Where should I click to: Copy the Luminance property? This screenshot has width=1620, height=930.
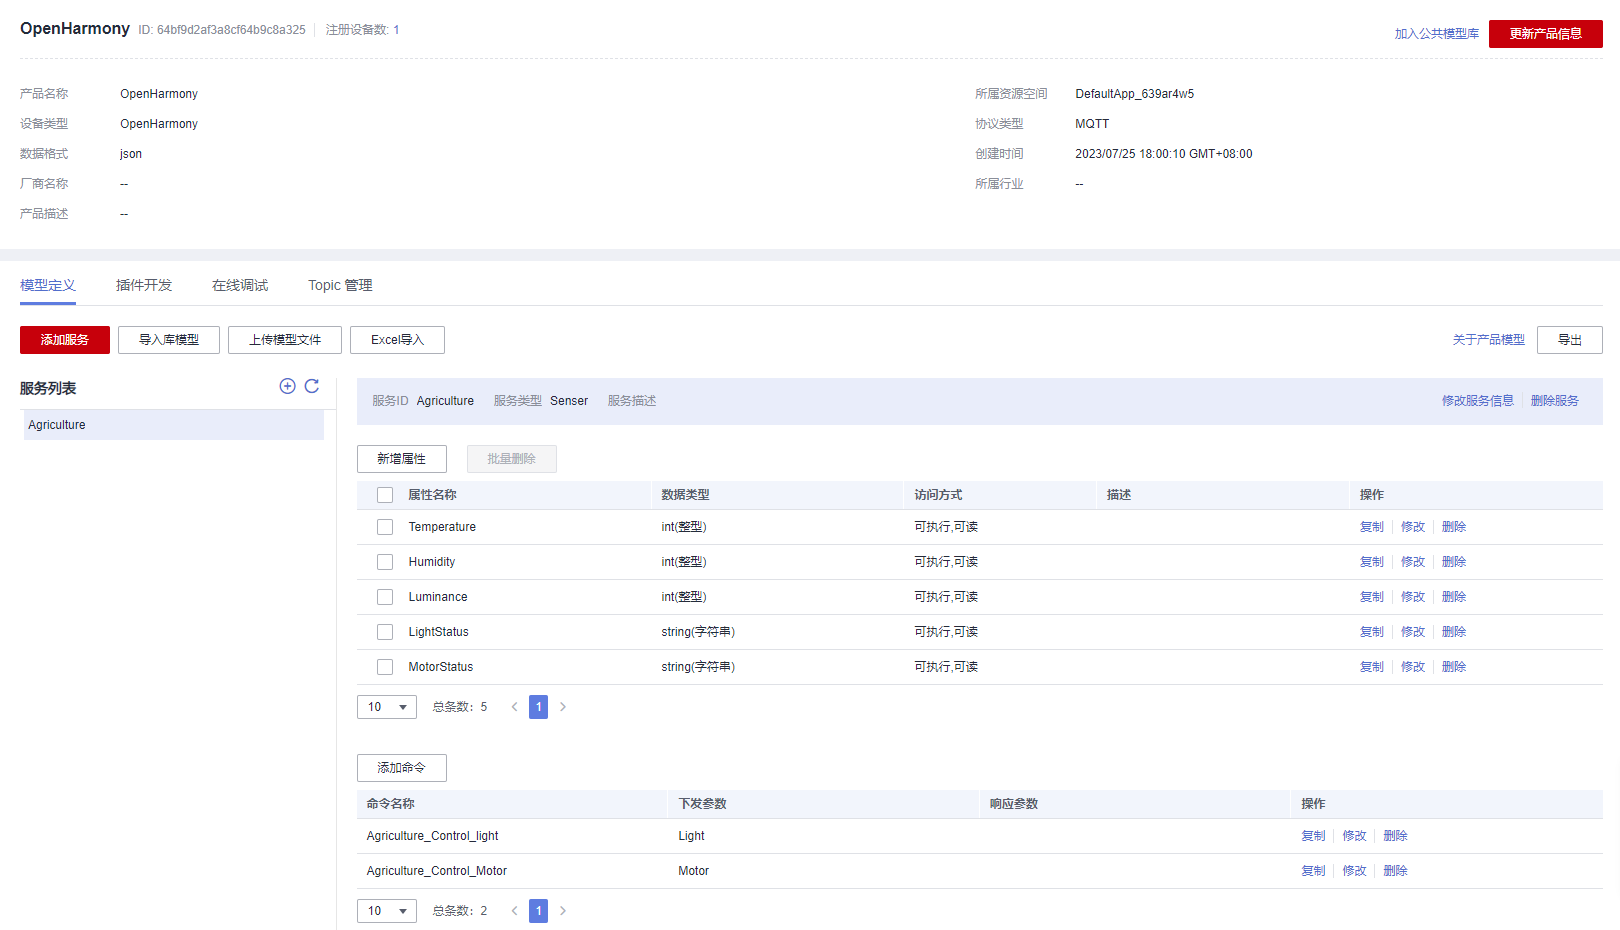coord(1372,597)
